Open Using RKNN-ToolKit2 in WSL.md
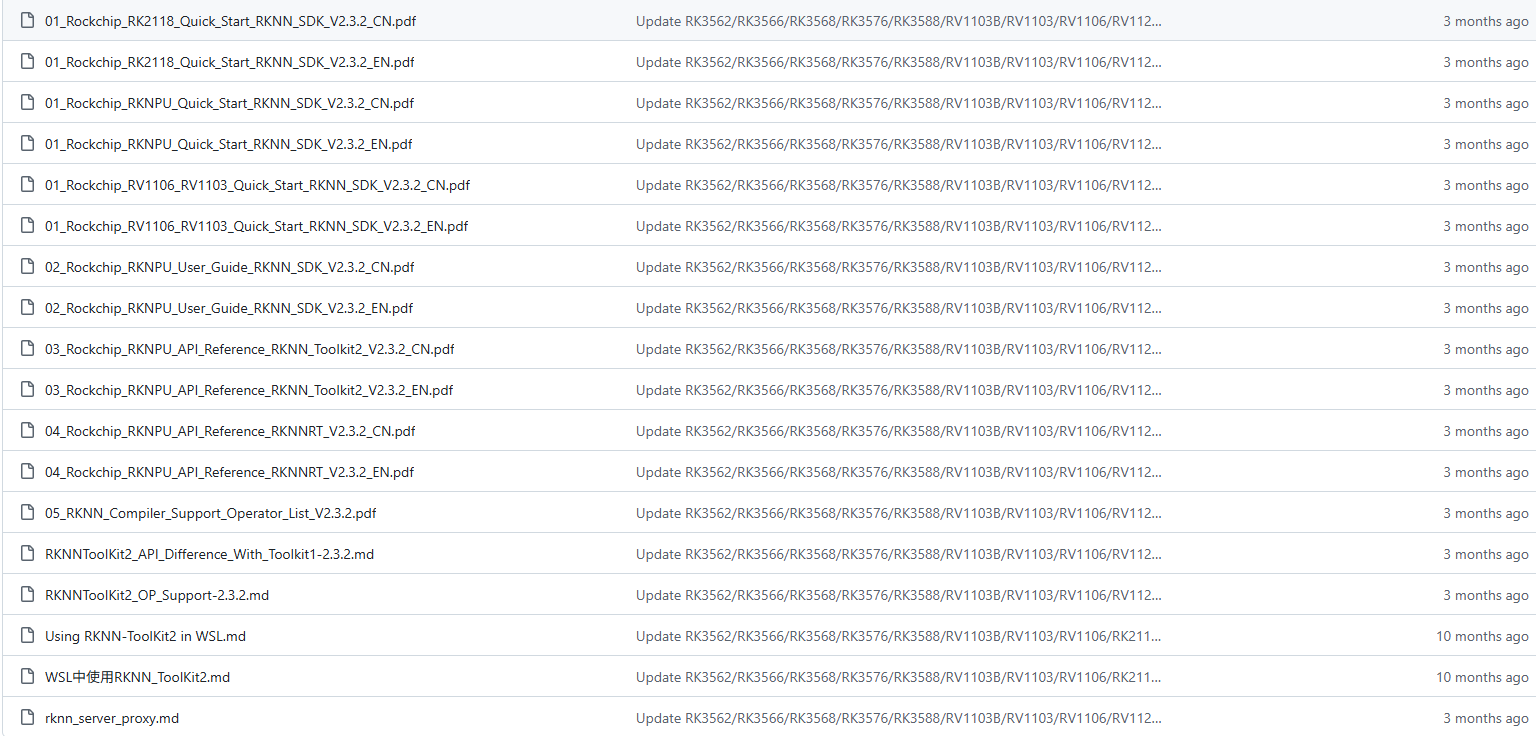The image size is (1536, 736). click(145, 636)
